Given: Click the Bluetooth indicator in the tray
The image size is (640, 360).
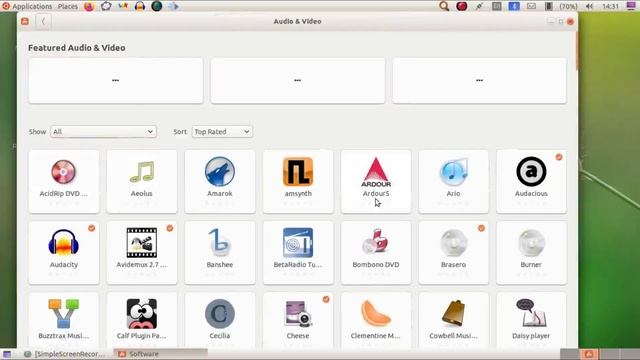Looking at the screenshot, I should pos(514,6).
